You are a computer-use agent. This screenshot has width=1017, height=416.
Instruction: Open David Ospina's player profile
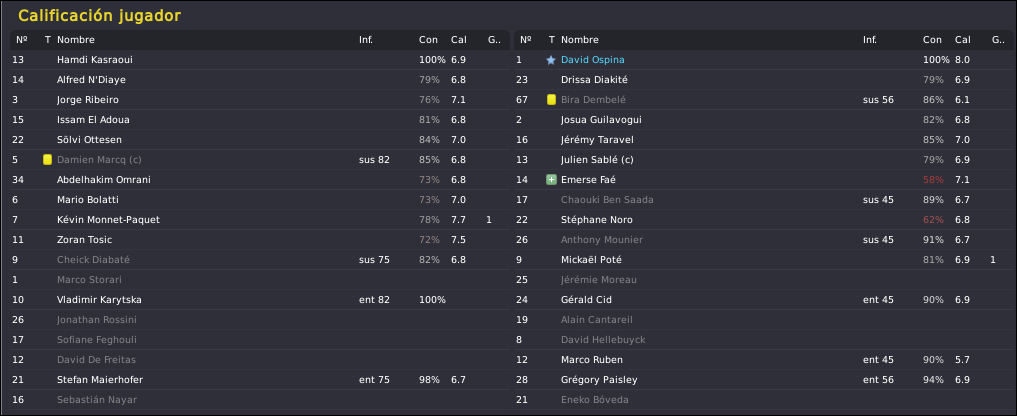click(592, 60)
